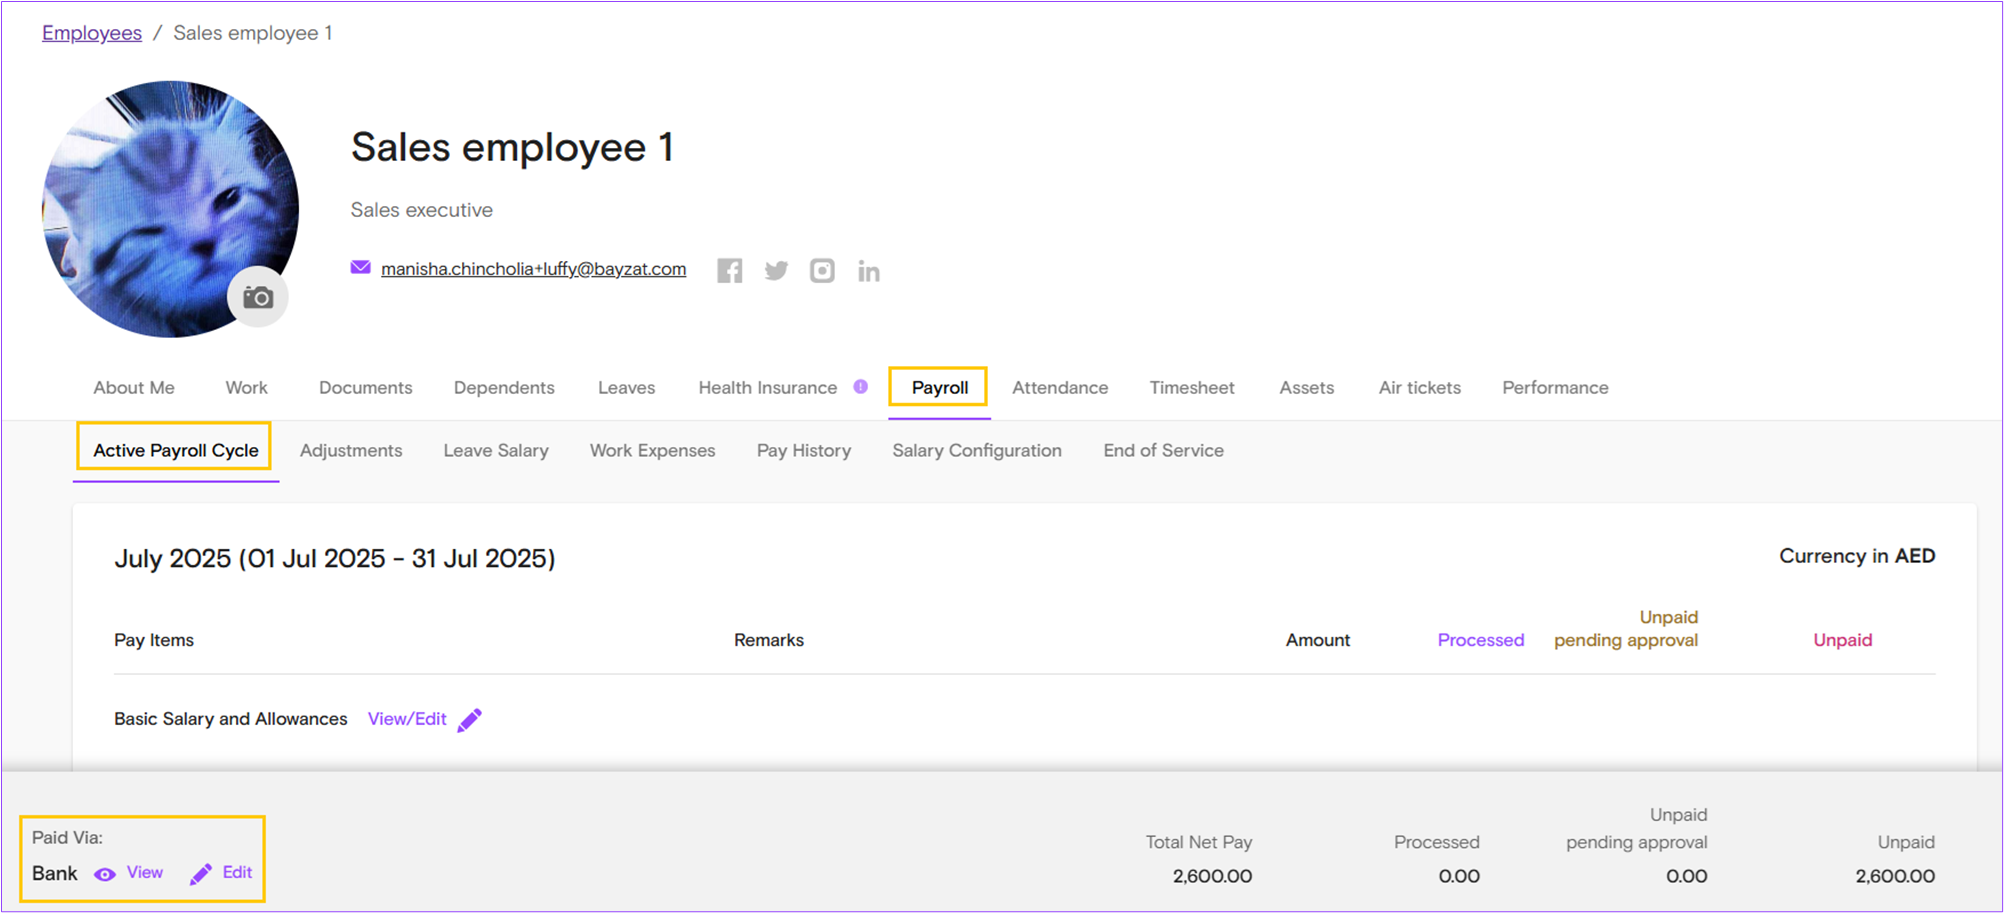The image size is (2004, 913).
Task: Open the Instagram social icon
Action: [822, 270]
